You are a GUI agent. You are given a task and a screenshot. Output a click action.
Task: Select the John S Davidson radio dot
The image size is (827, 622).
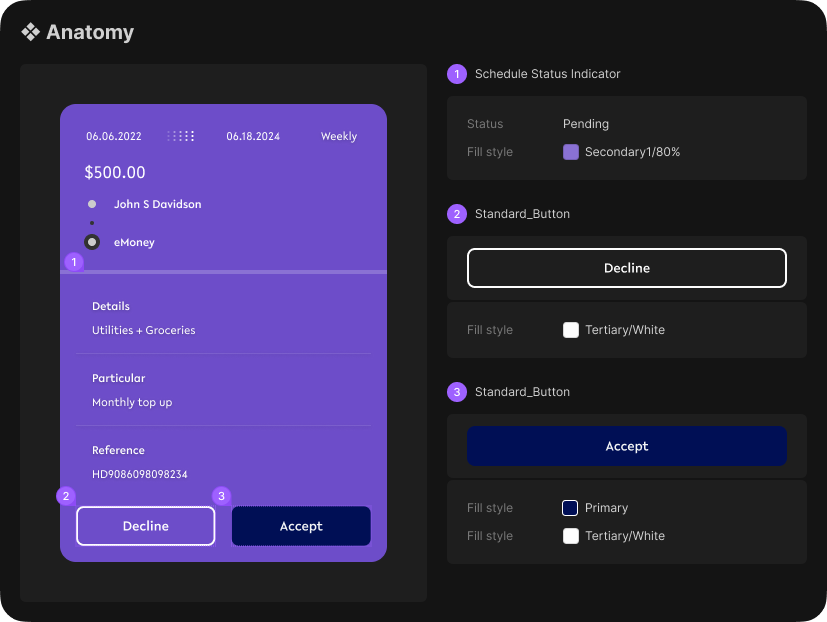tap(92, 204)
